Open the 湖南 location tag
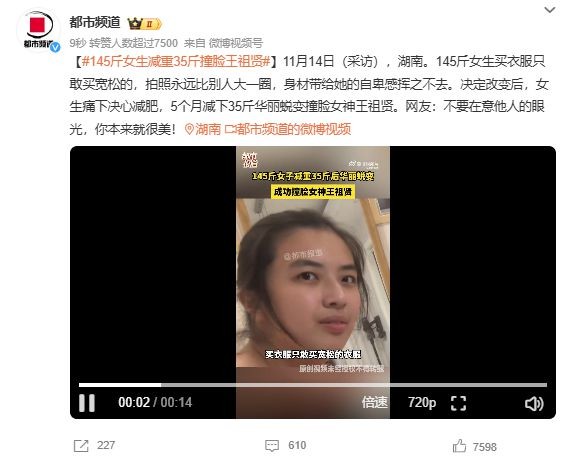 (x=202, y=129)
